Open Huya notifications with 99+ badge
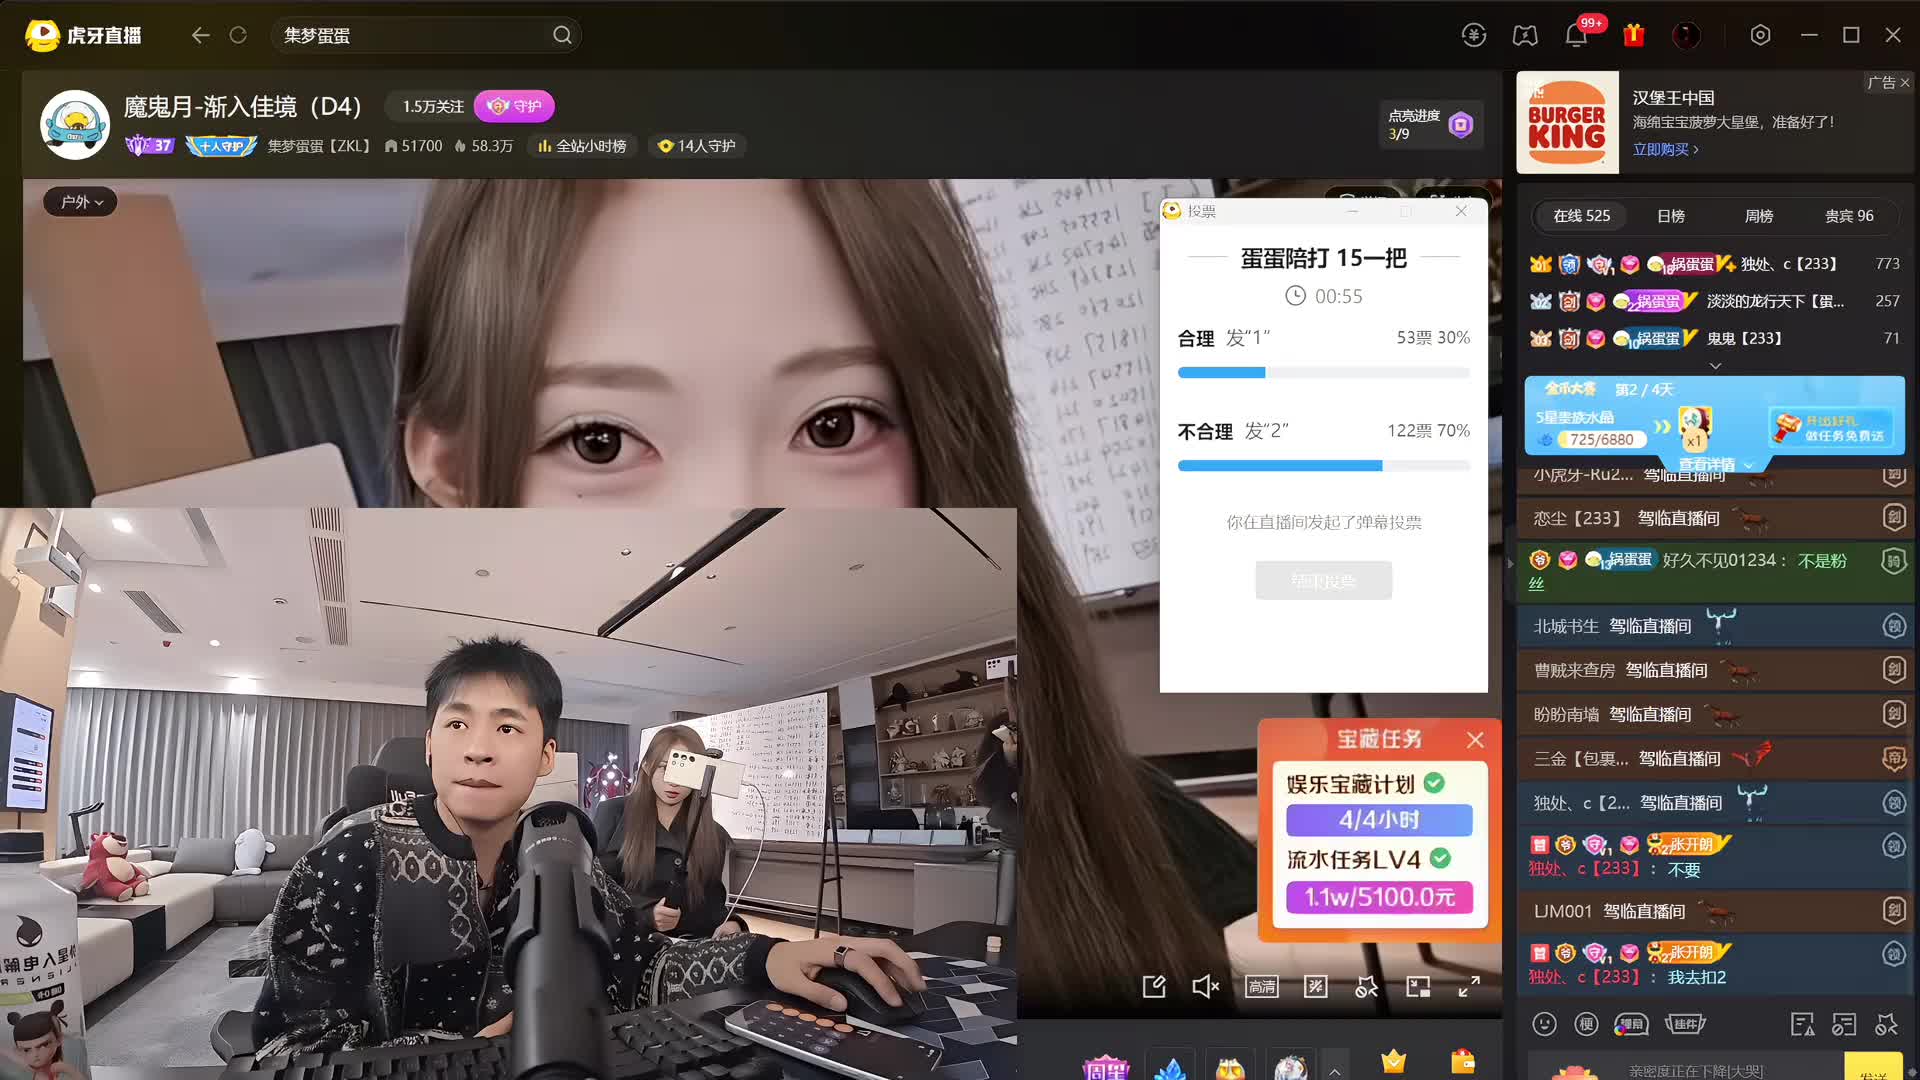The image size is (1920, 1080). coord(1576,35)
